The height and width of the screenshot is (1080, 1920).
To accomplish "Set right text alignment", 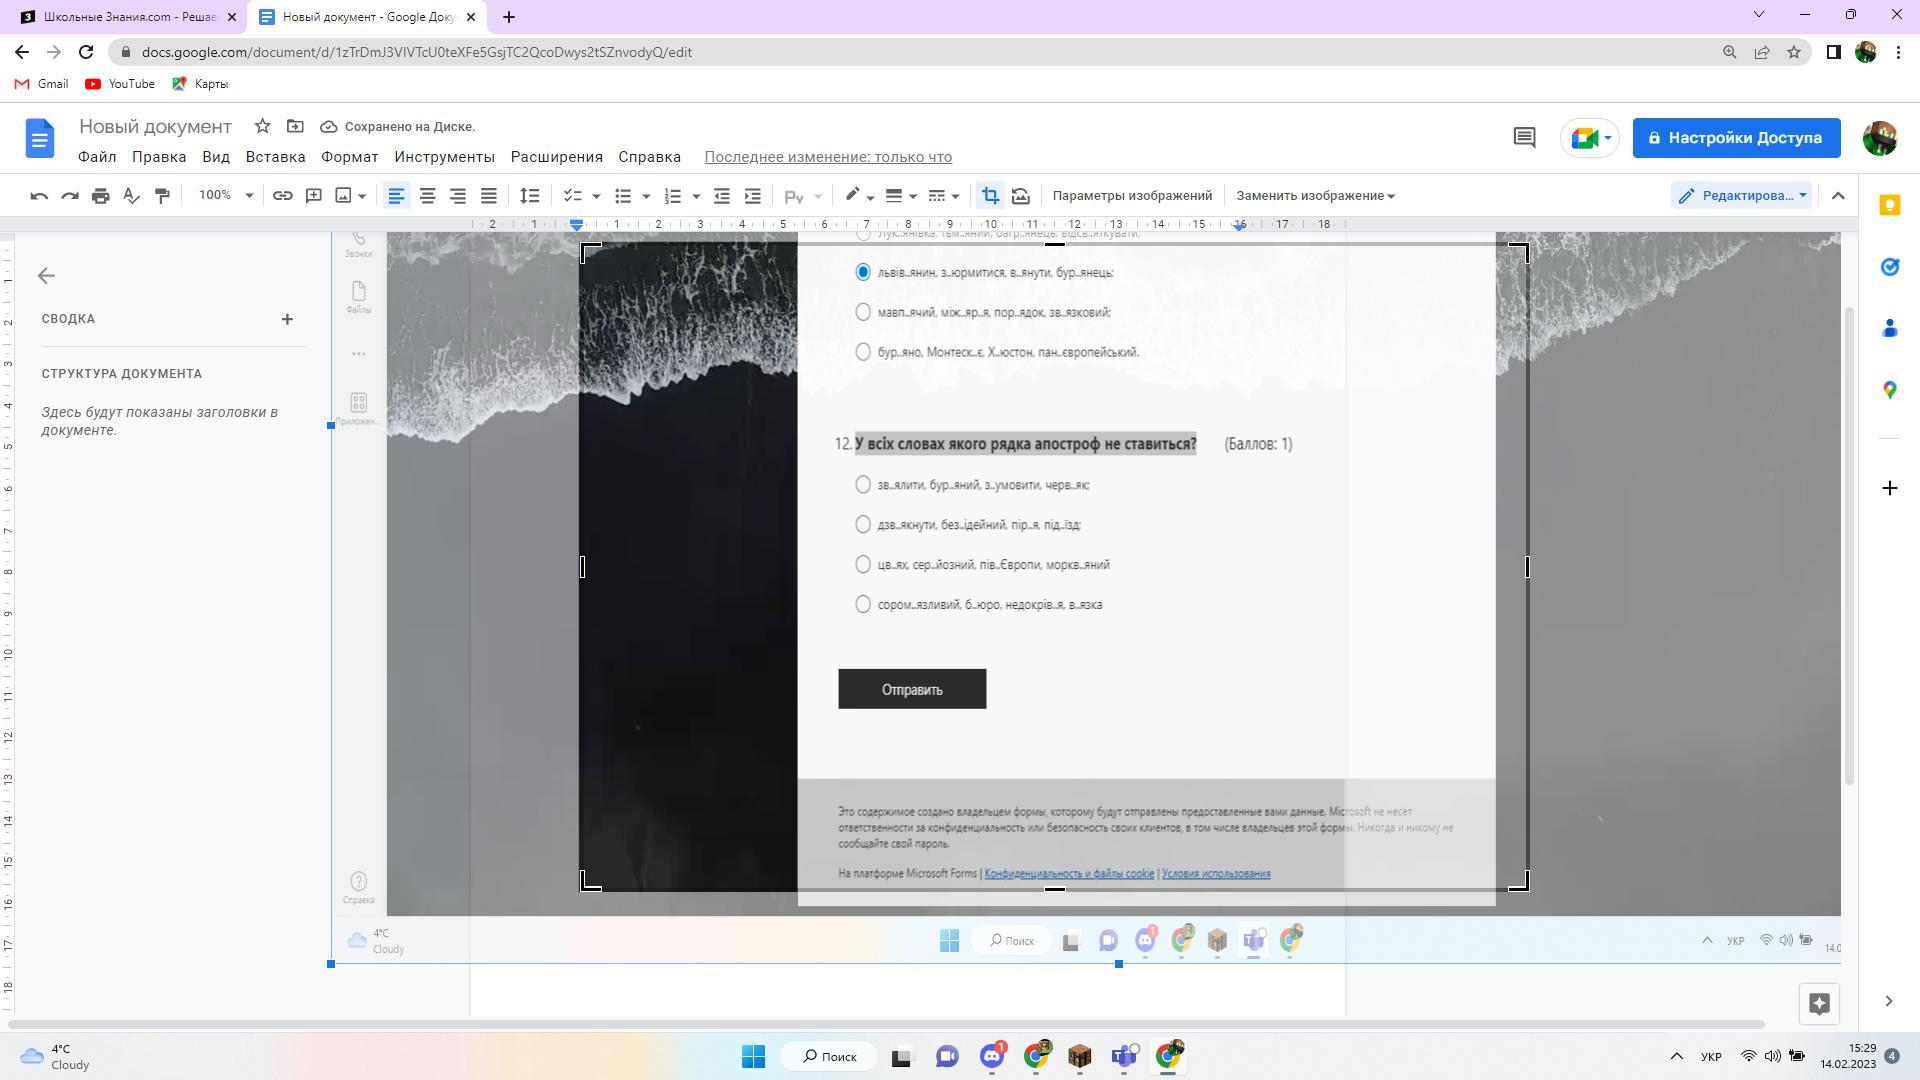I will pos(458,196).
